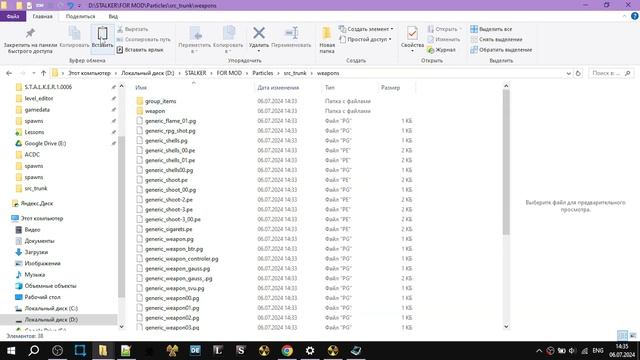Select Вырезать (cut) in ribbon
Screen dimensions: 640x360
coord(132,29)
